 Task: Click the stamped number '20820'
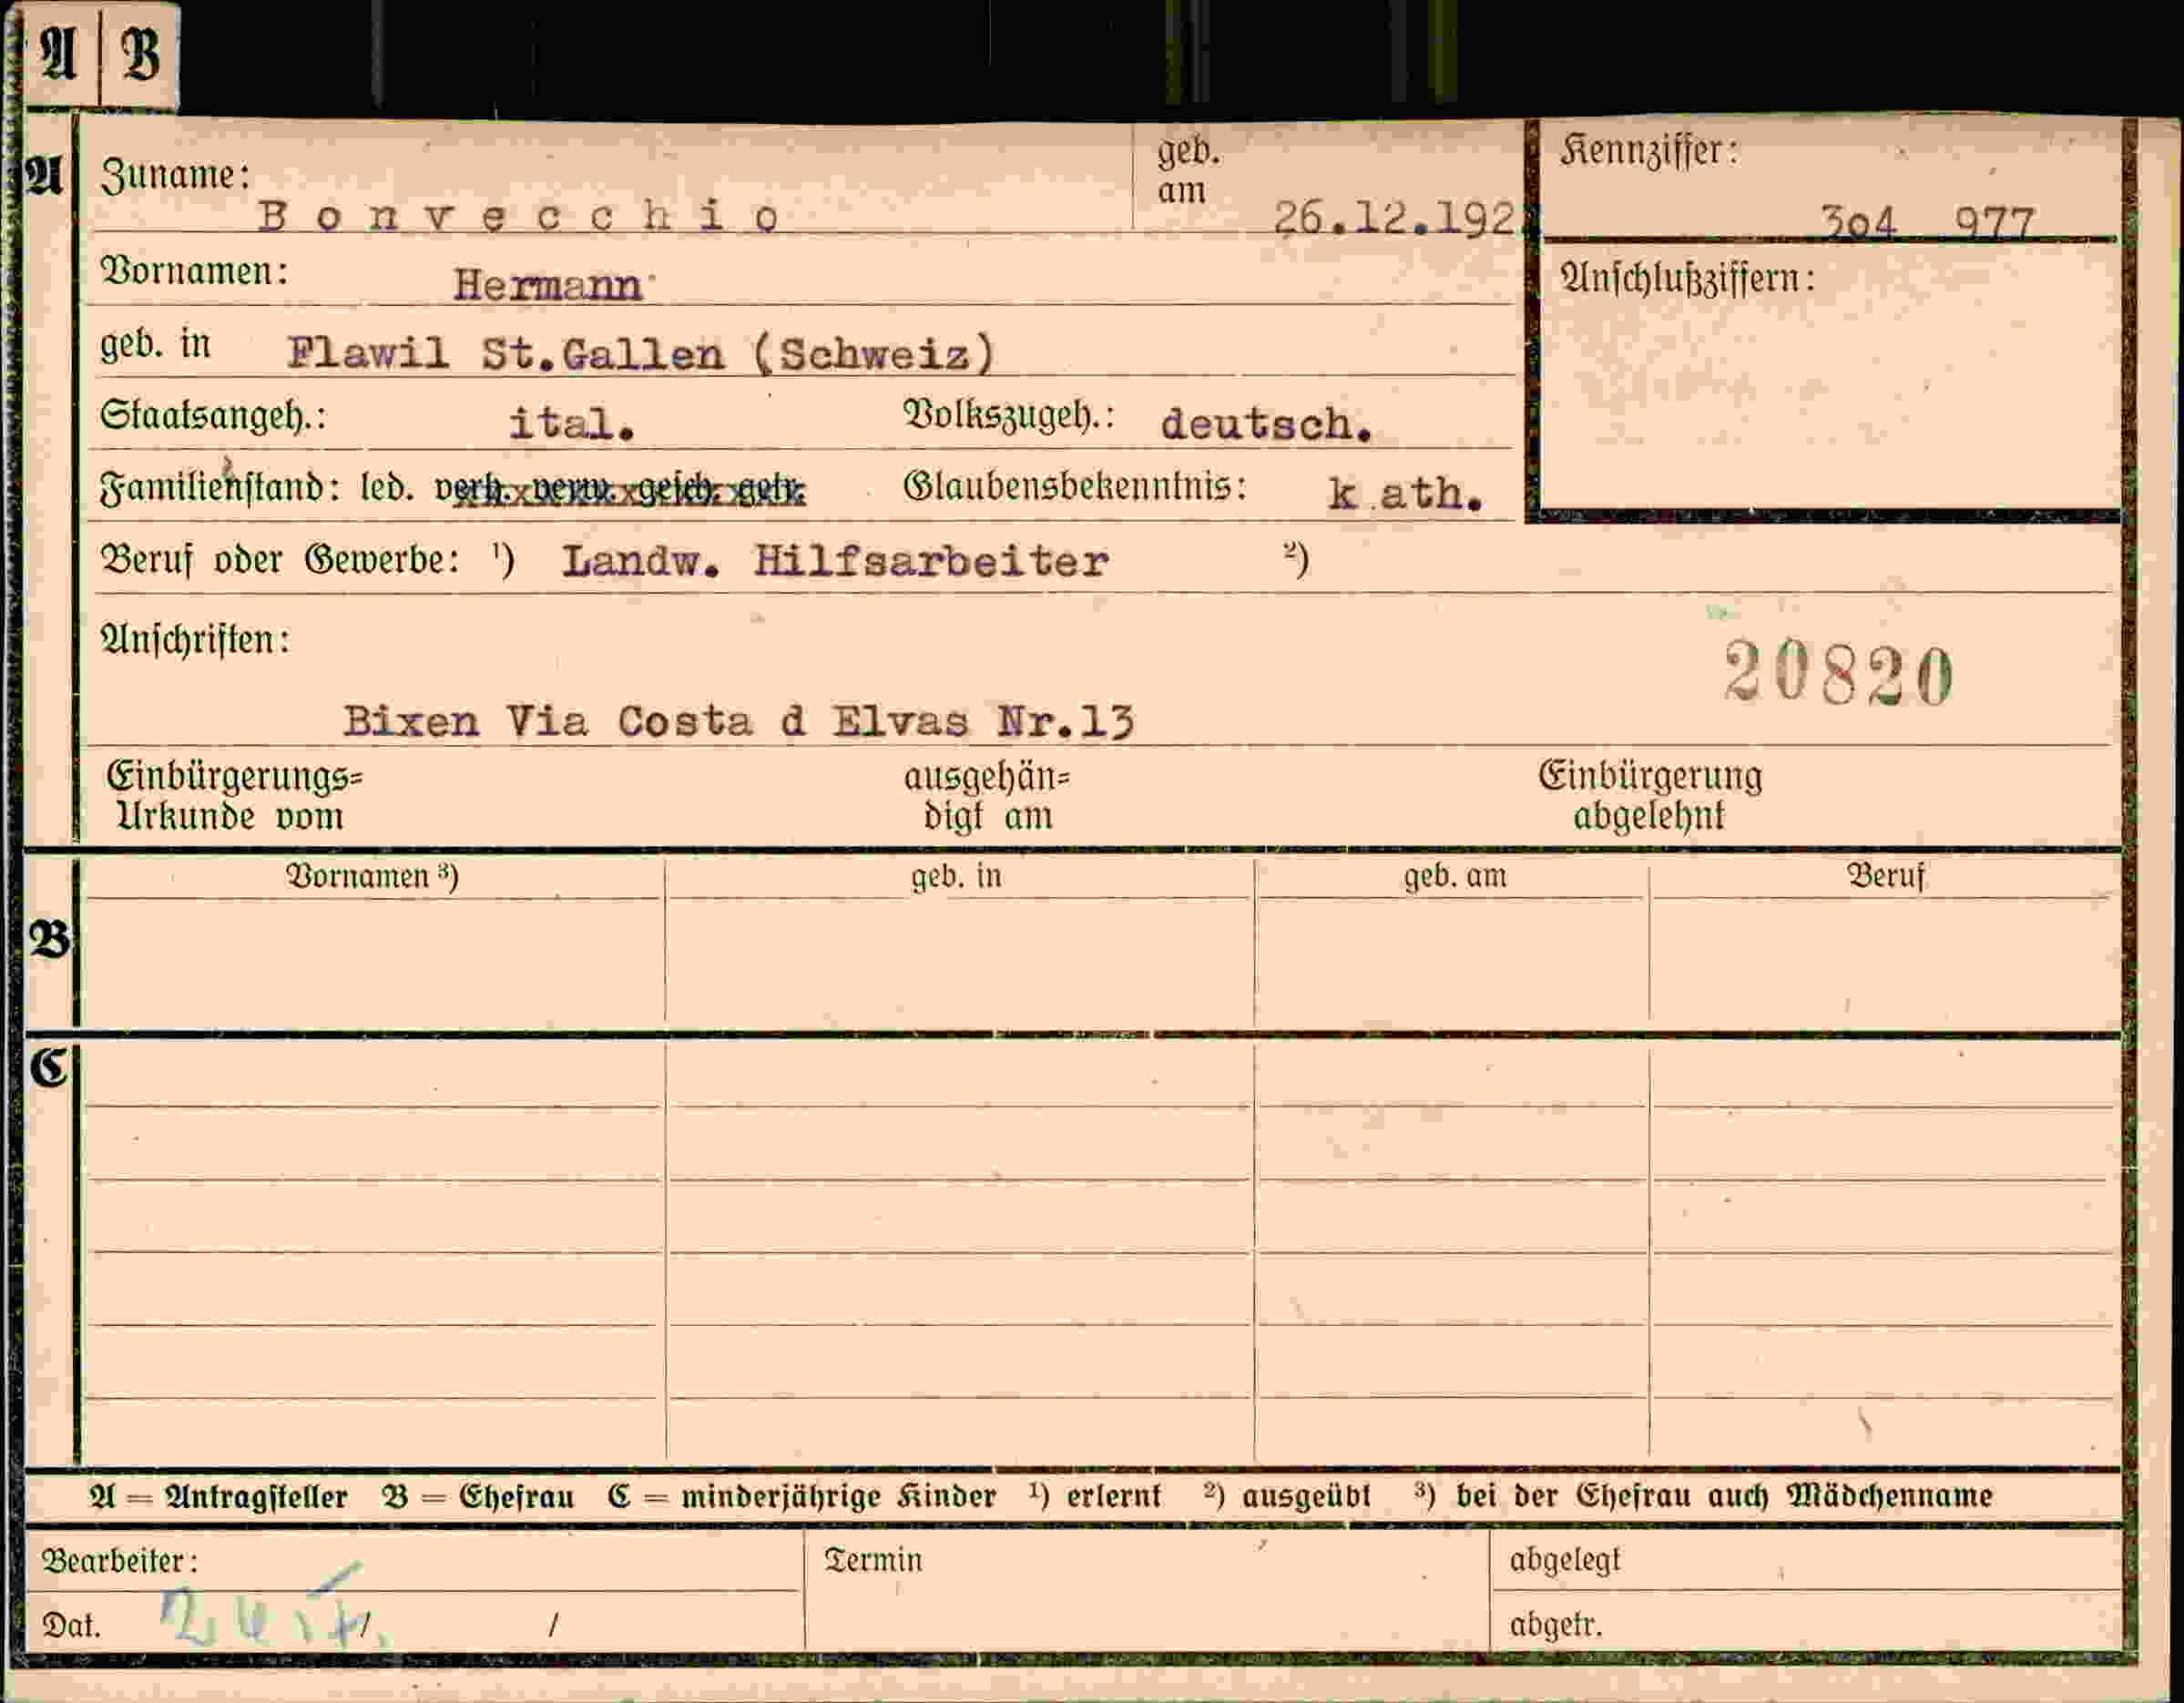1838,673
